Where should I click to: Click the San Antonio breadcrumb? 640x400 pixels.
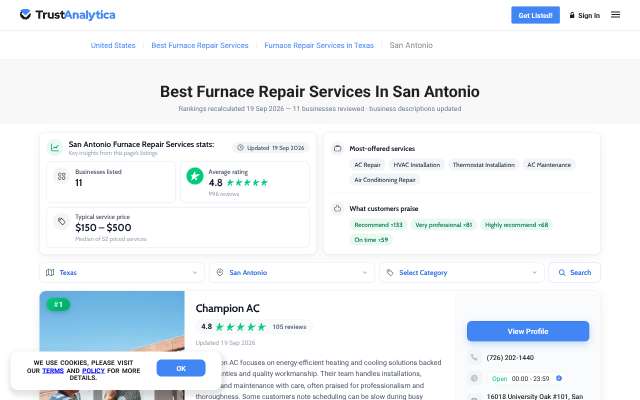pos(411,45)
